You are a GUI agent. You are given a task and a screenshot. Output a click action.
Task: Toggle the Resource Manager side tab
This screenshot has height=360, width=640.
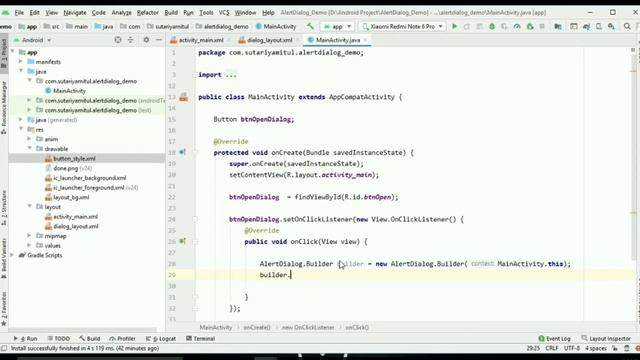(4, 108)
